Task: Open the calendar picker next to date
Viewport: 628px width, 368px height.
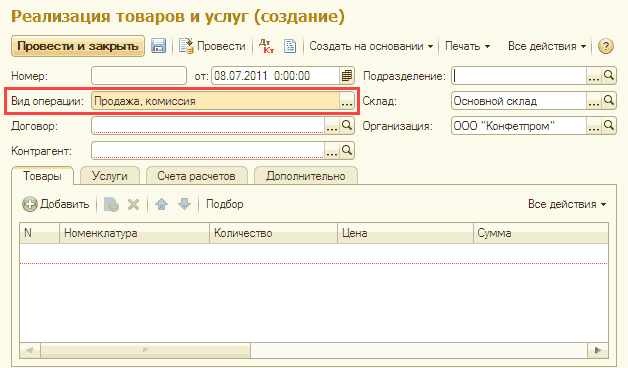Action: [347, 76]
